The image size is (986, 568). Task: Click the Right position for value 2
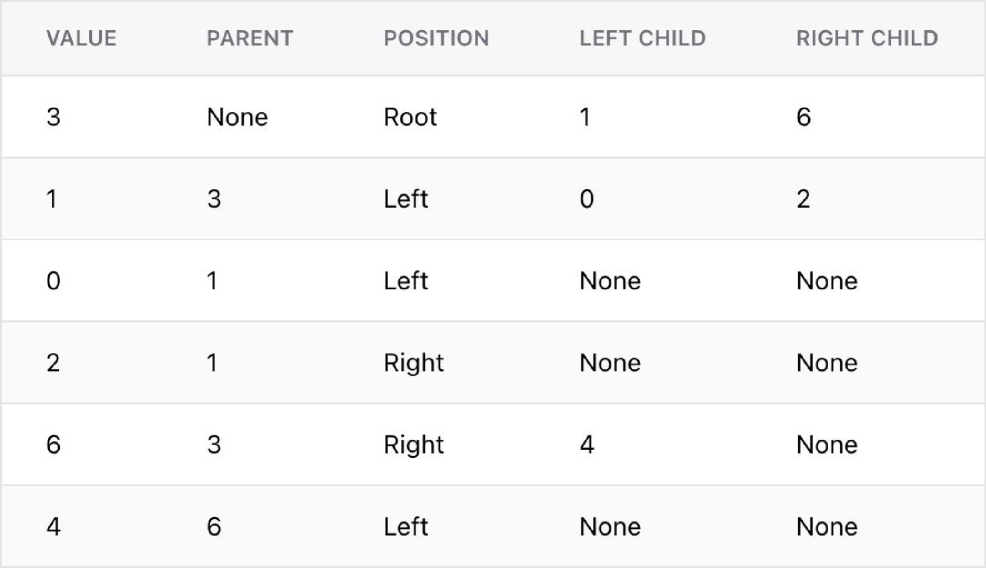point(413,363)
